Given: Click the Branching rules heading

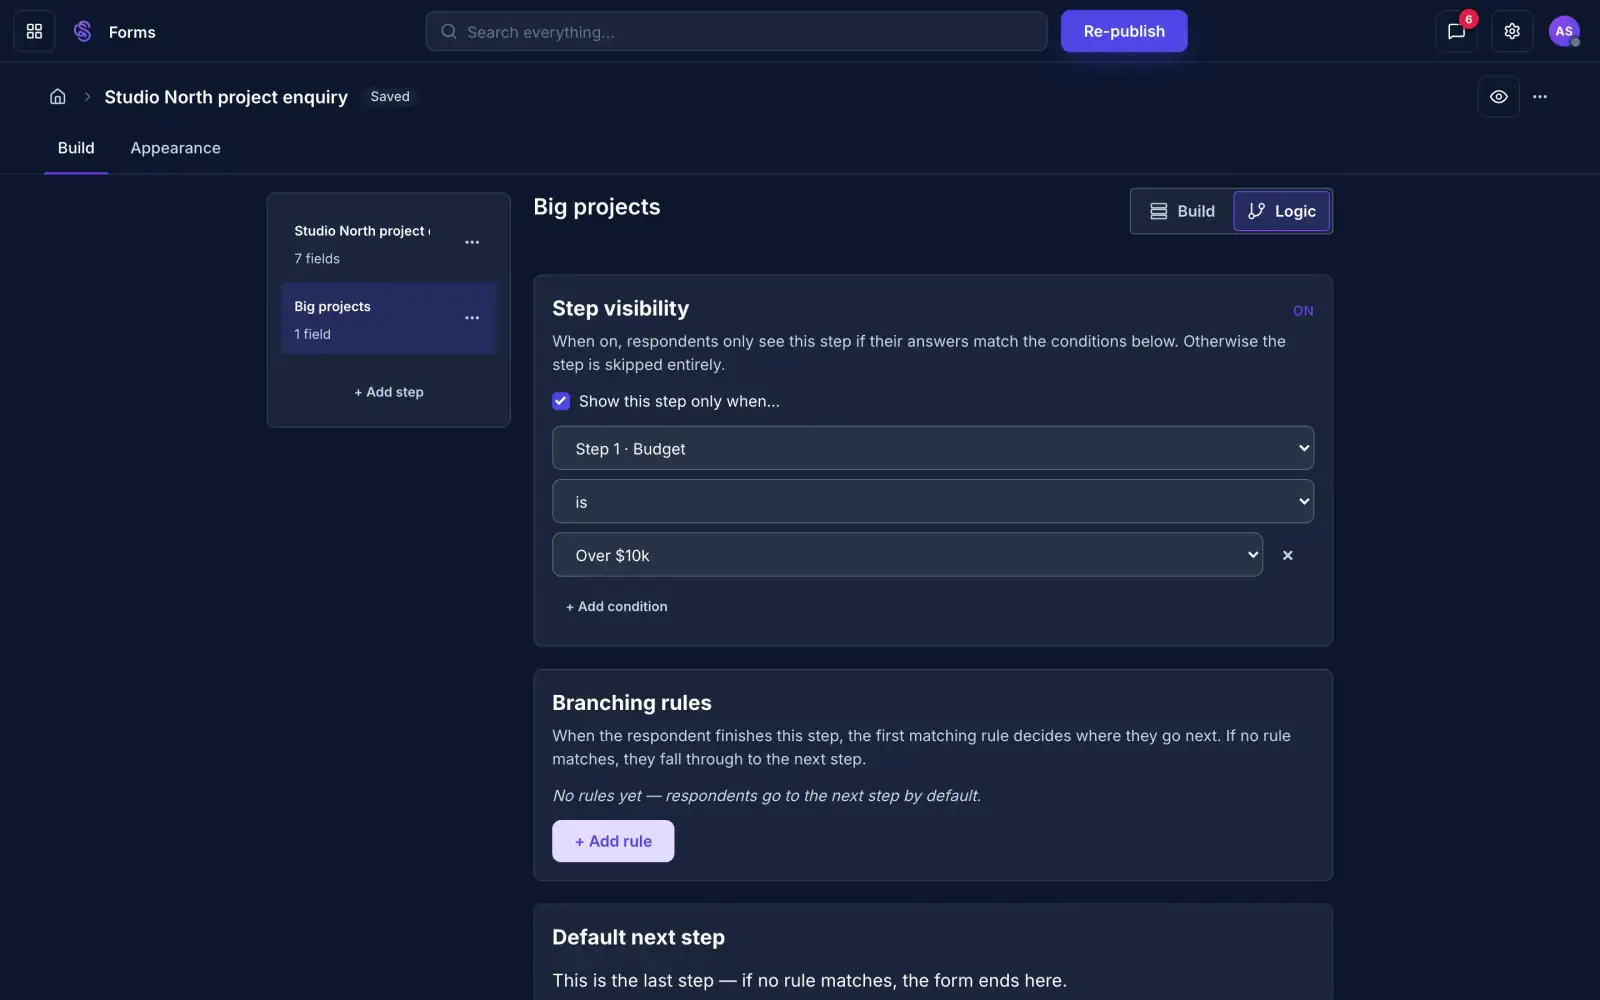Looking at the screenshot, I should click(632, 703).
